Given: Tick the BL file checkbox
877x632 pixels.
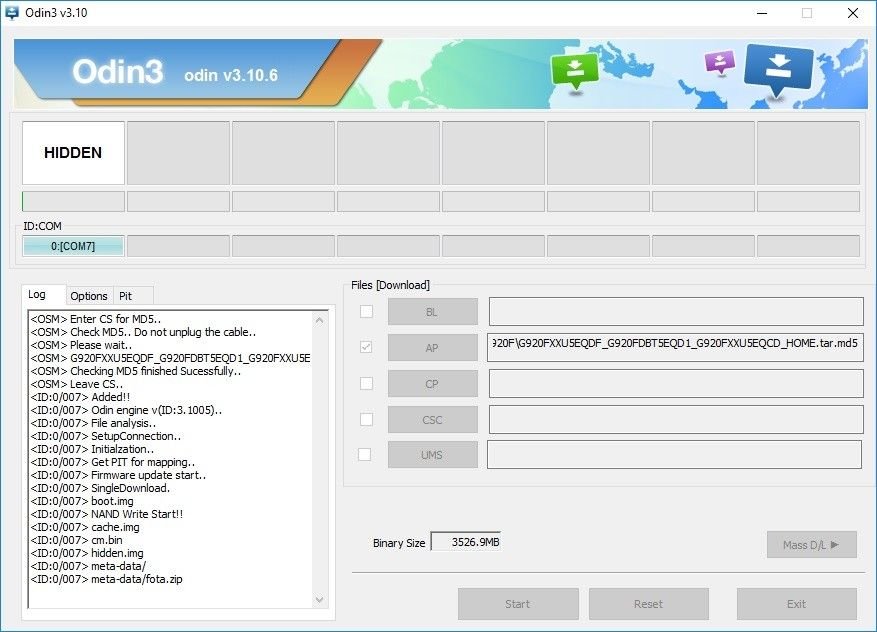Looking at the screenshot, I should click(366, 312).
